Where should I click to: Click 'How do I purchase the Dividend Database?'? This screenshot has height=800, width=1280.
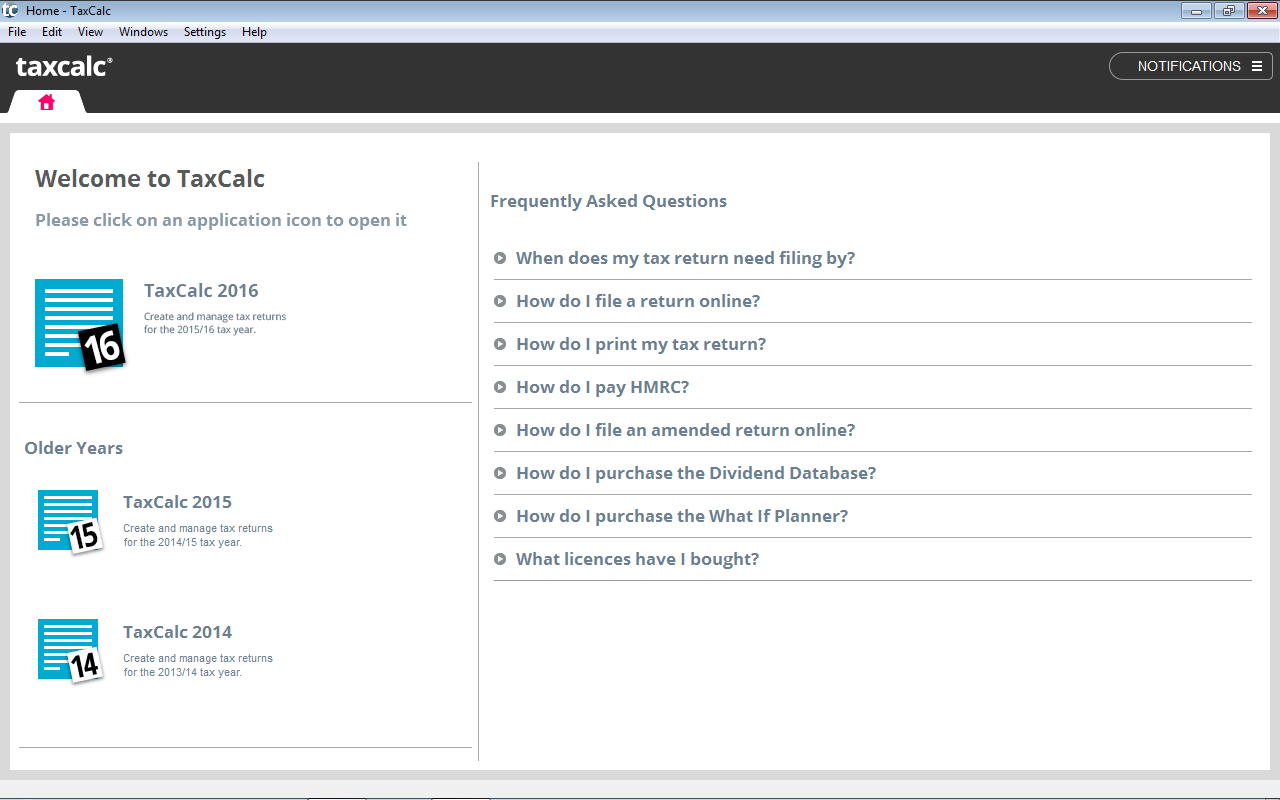click(x=696, y=473)
